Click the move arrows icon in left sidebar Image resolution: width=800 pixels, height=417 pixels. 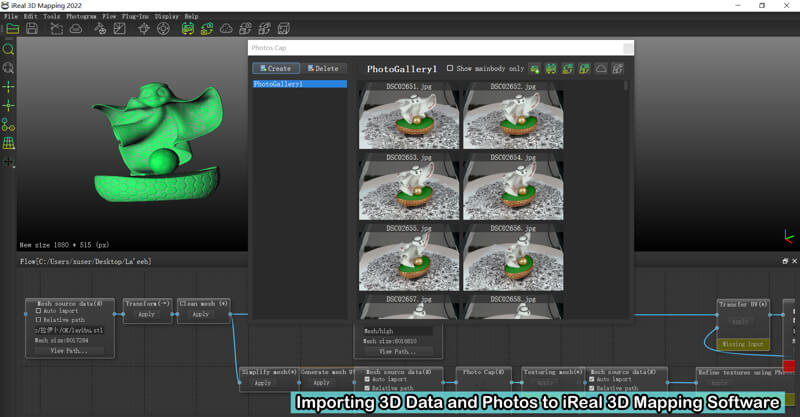pyautogui.click(x=8, y=162)
